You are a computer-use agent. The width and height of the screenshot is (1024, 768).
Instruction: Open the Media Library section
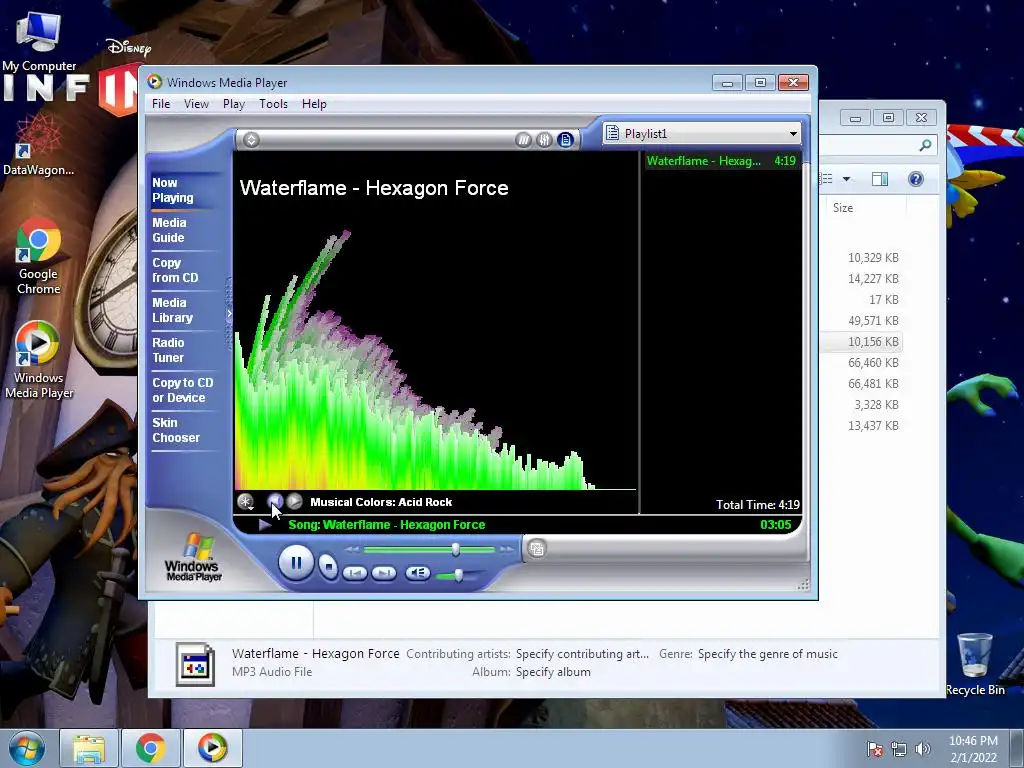[x=185, y=310]
